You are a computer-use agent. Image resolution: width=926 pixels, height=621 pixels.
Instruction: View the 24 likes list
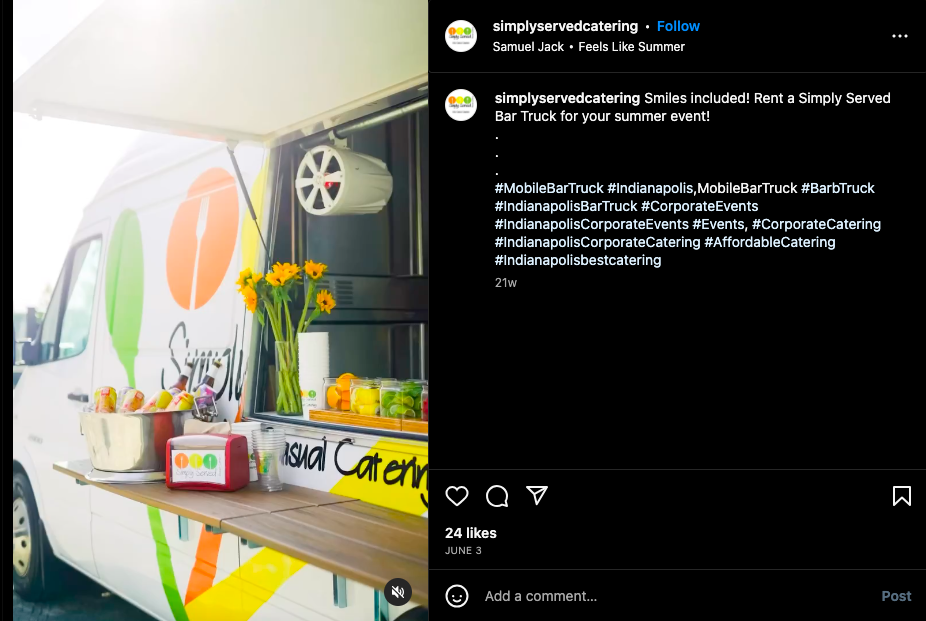click(471, 533)
